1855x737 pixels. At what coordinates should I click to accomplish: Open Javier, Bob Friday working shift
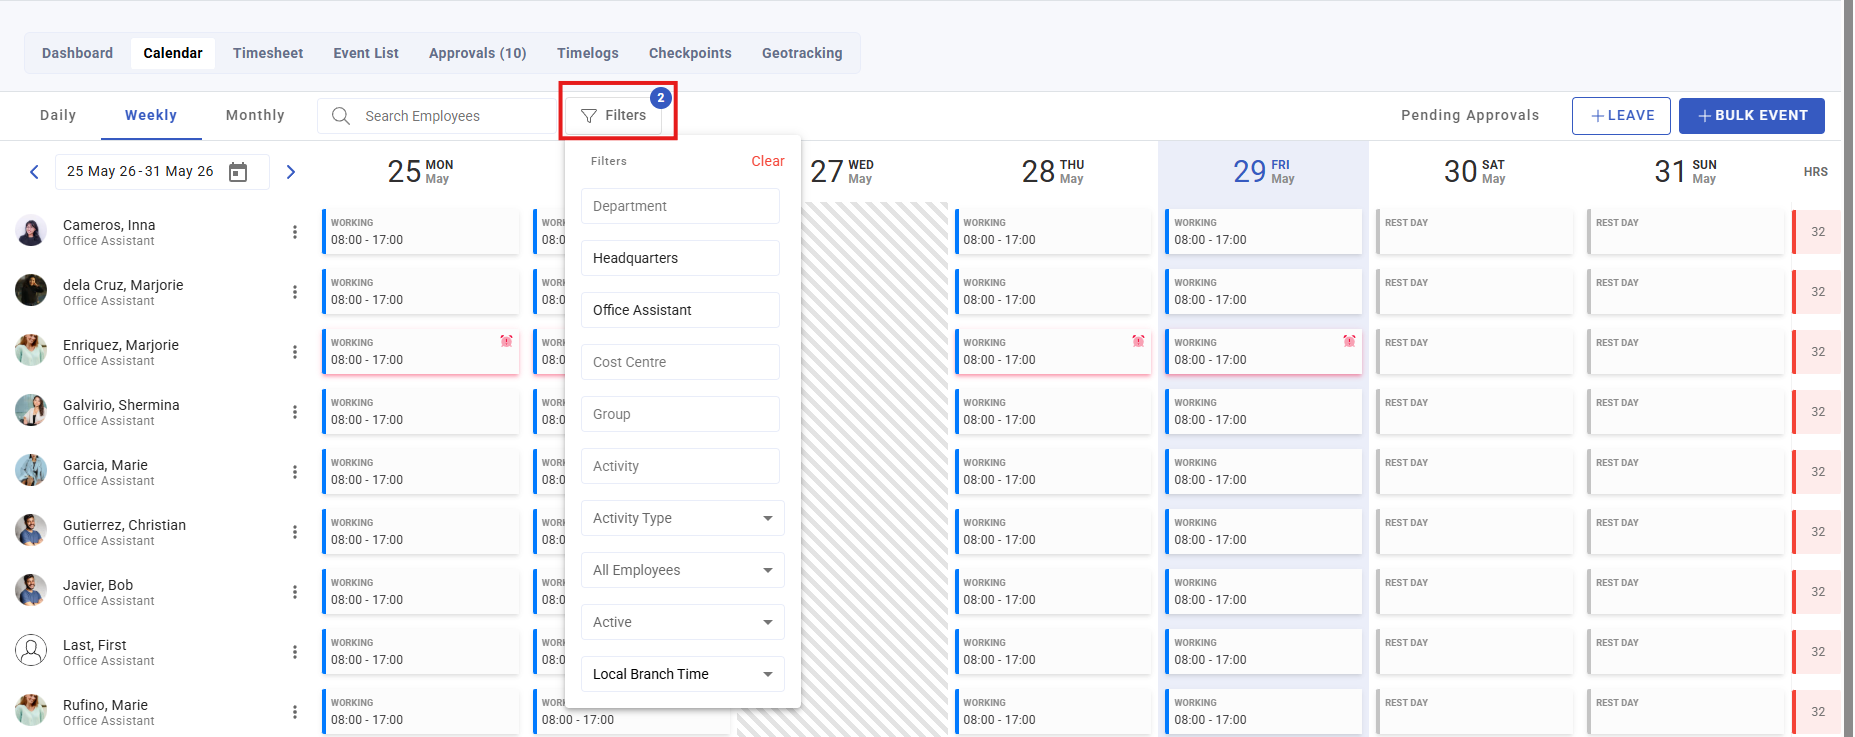pyautogui.click(x=1263, y=592)
